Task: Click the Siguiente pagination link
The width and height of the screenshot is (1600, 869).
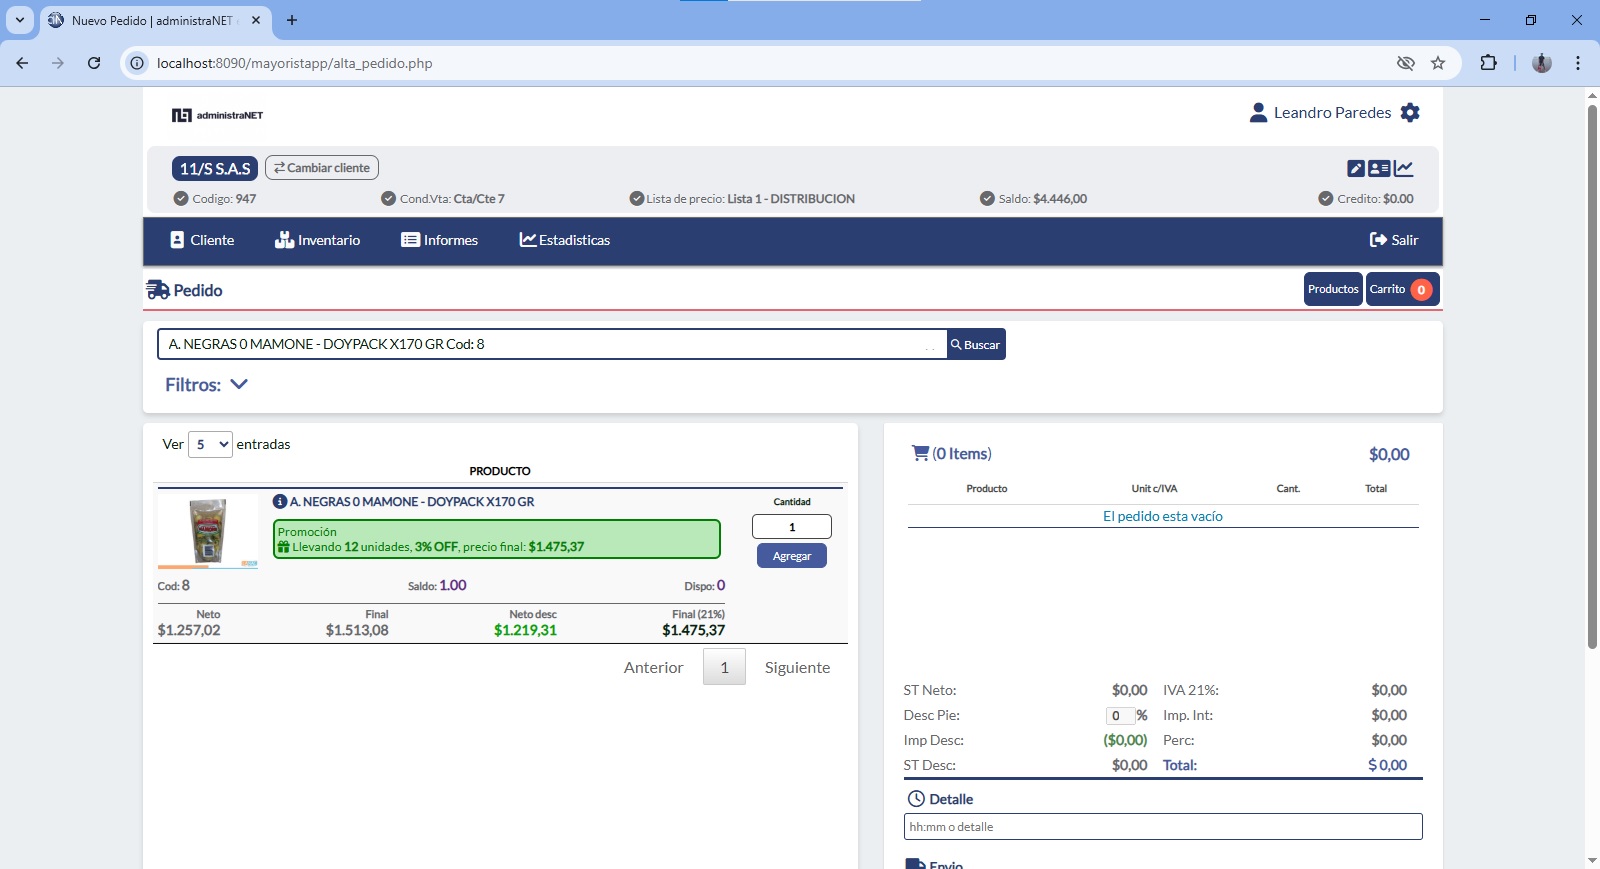Action: pos(797,668)
